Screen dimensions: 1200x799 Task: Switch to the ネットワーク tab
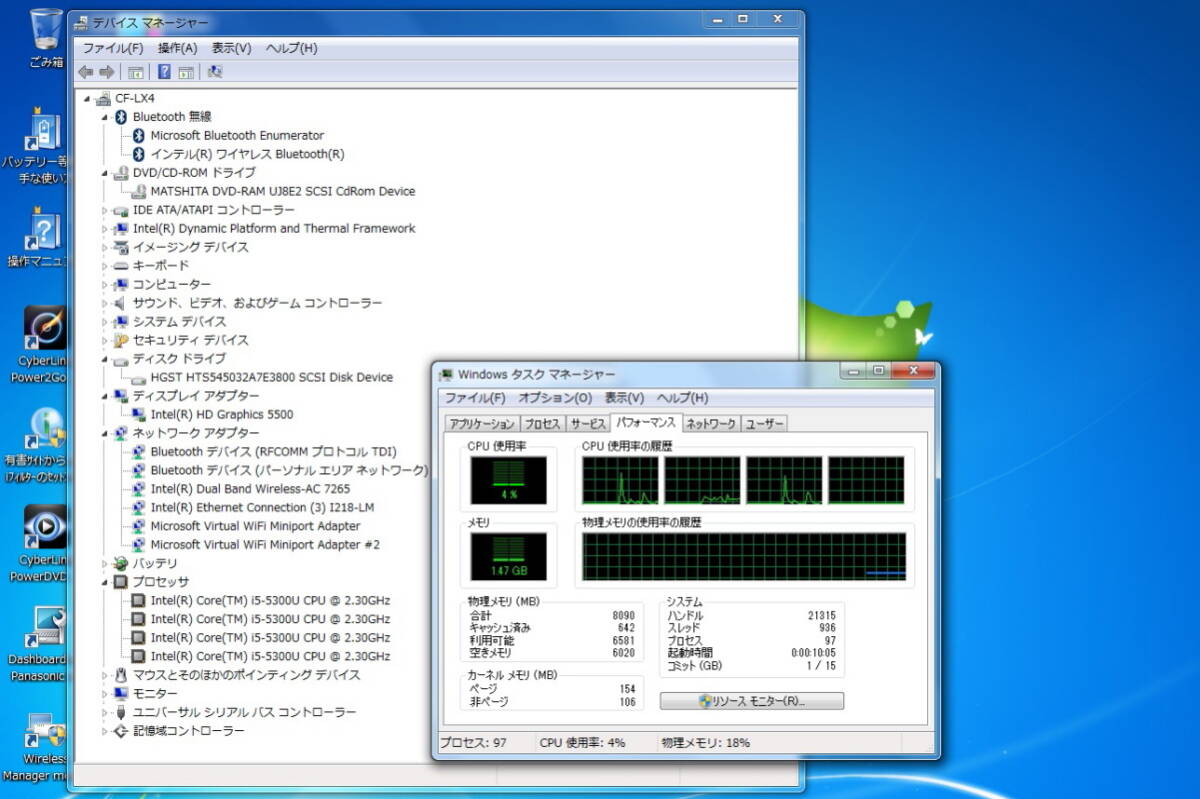pyautogui.click(x=710, y=424)
